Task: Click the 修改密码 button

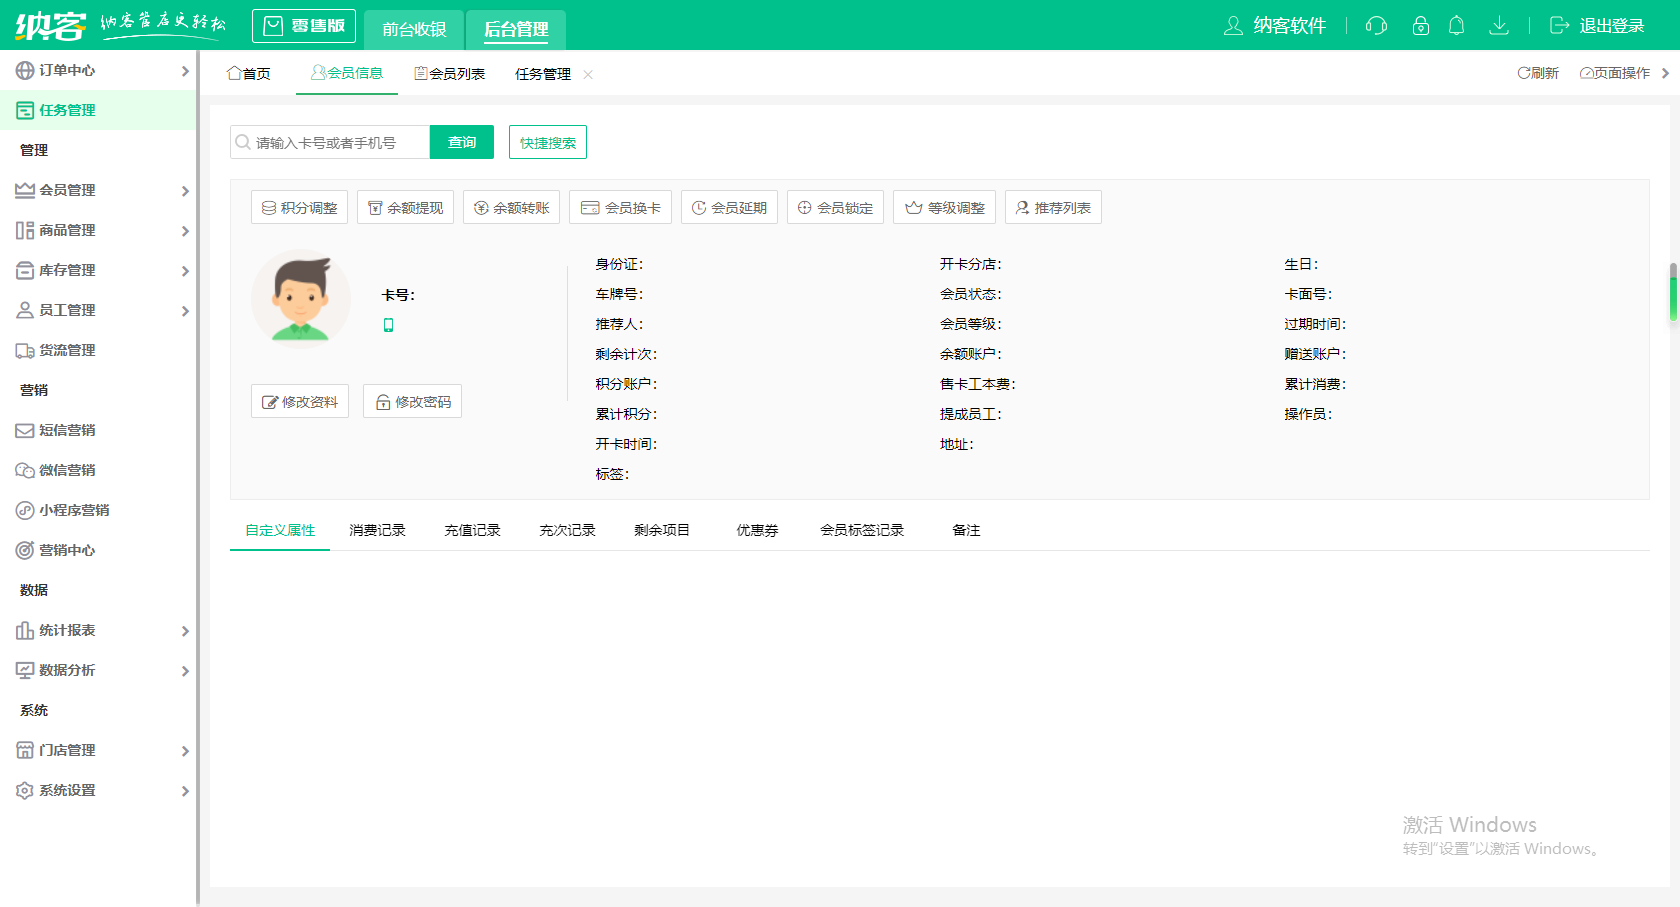Action: point(412,401)
